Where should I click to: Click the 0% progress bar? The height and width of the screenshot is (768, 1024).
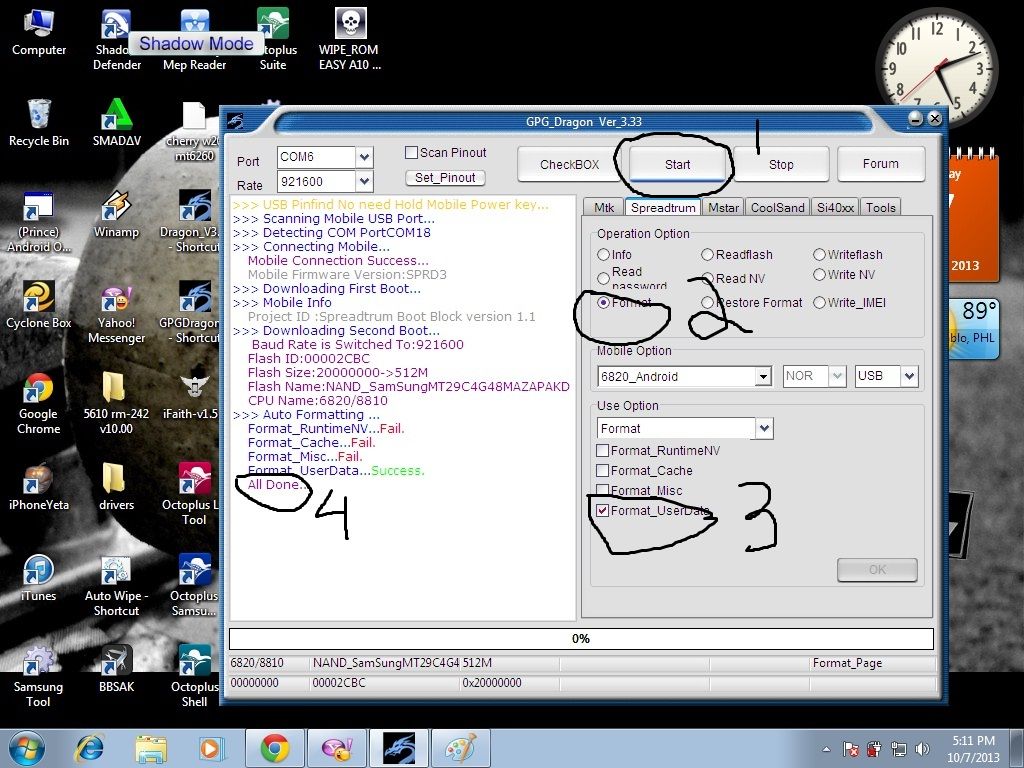coord(581,639)
